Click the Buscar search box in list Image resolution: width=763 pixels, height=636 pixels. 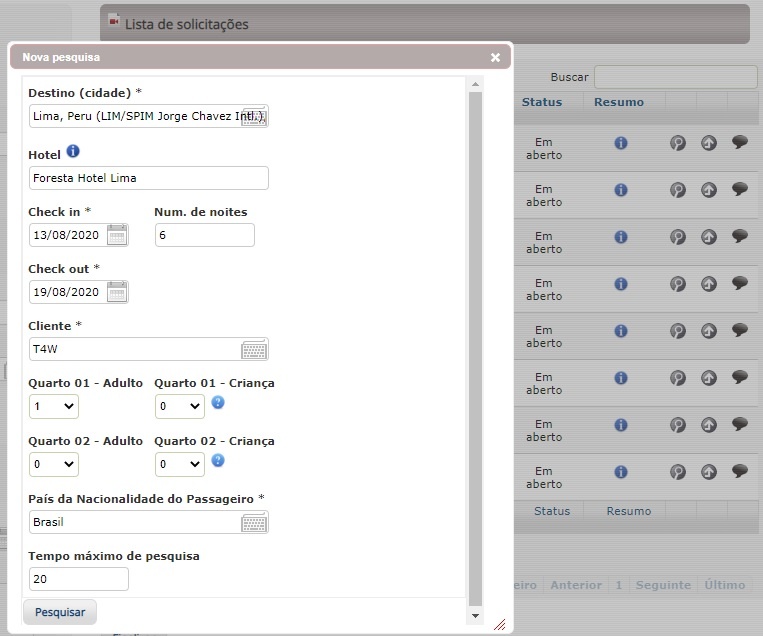(x=675, y=77)
